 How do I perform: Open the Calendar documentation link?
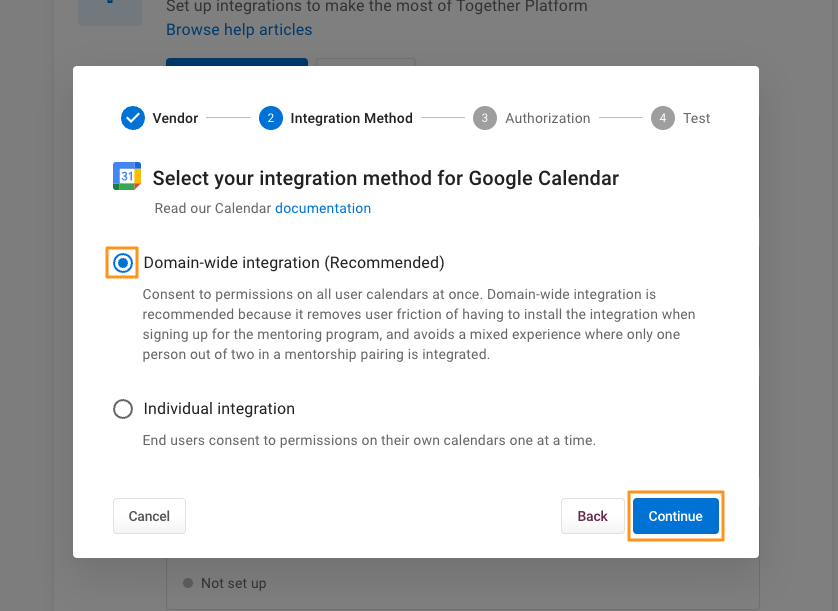(x=323, y=208)
